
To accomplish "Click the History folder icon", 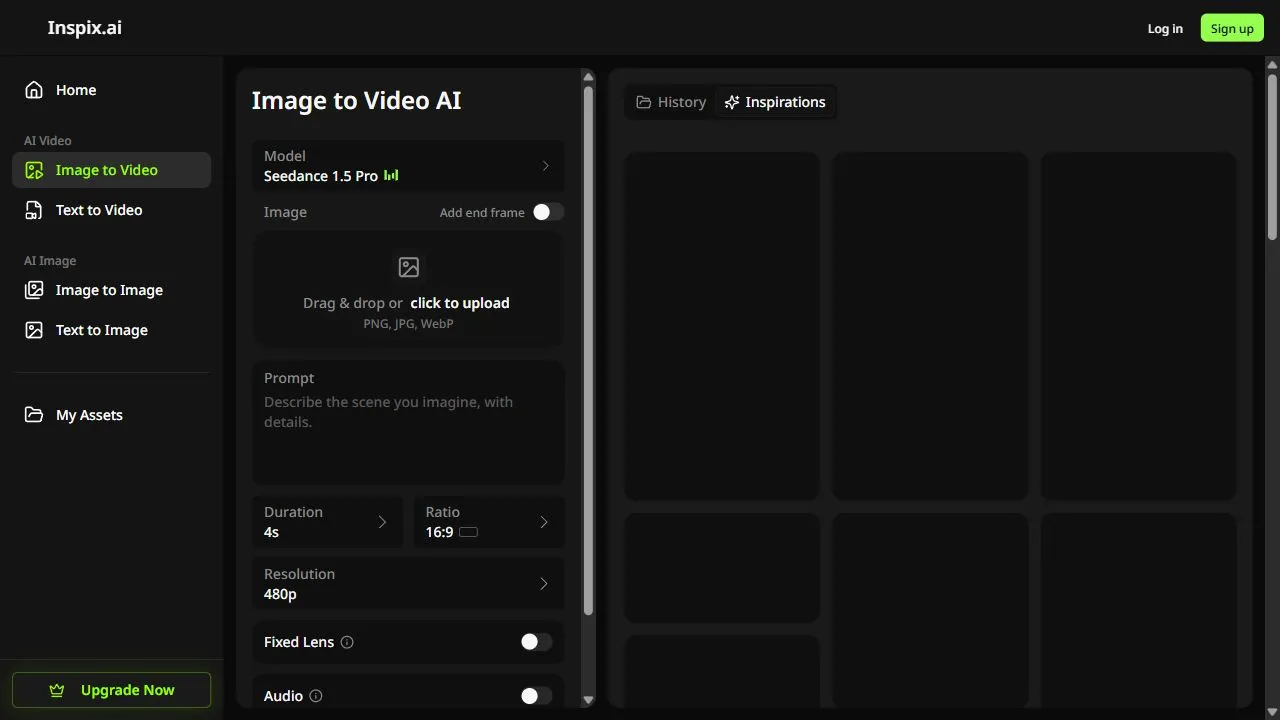I will tap(644, 102).
